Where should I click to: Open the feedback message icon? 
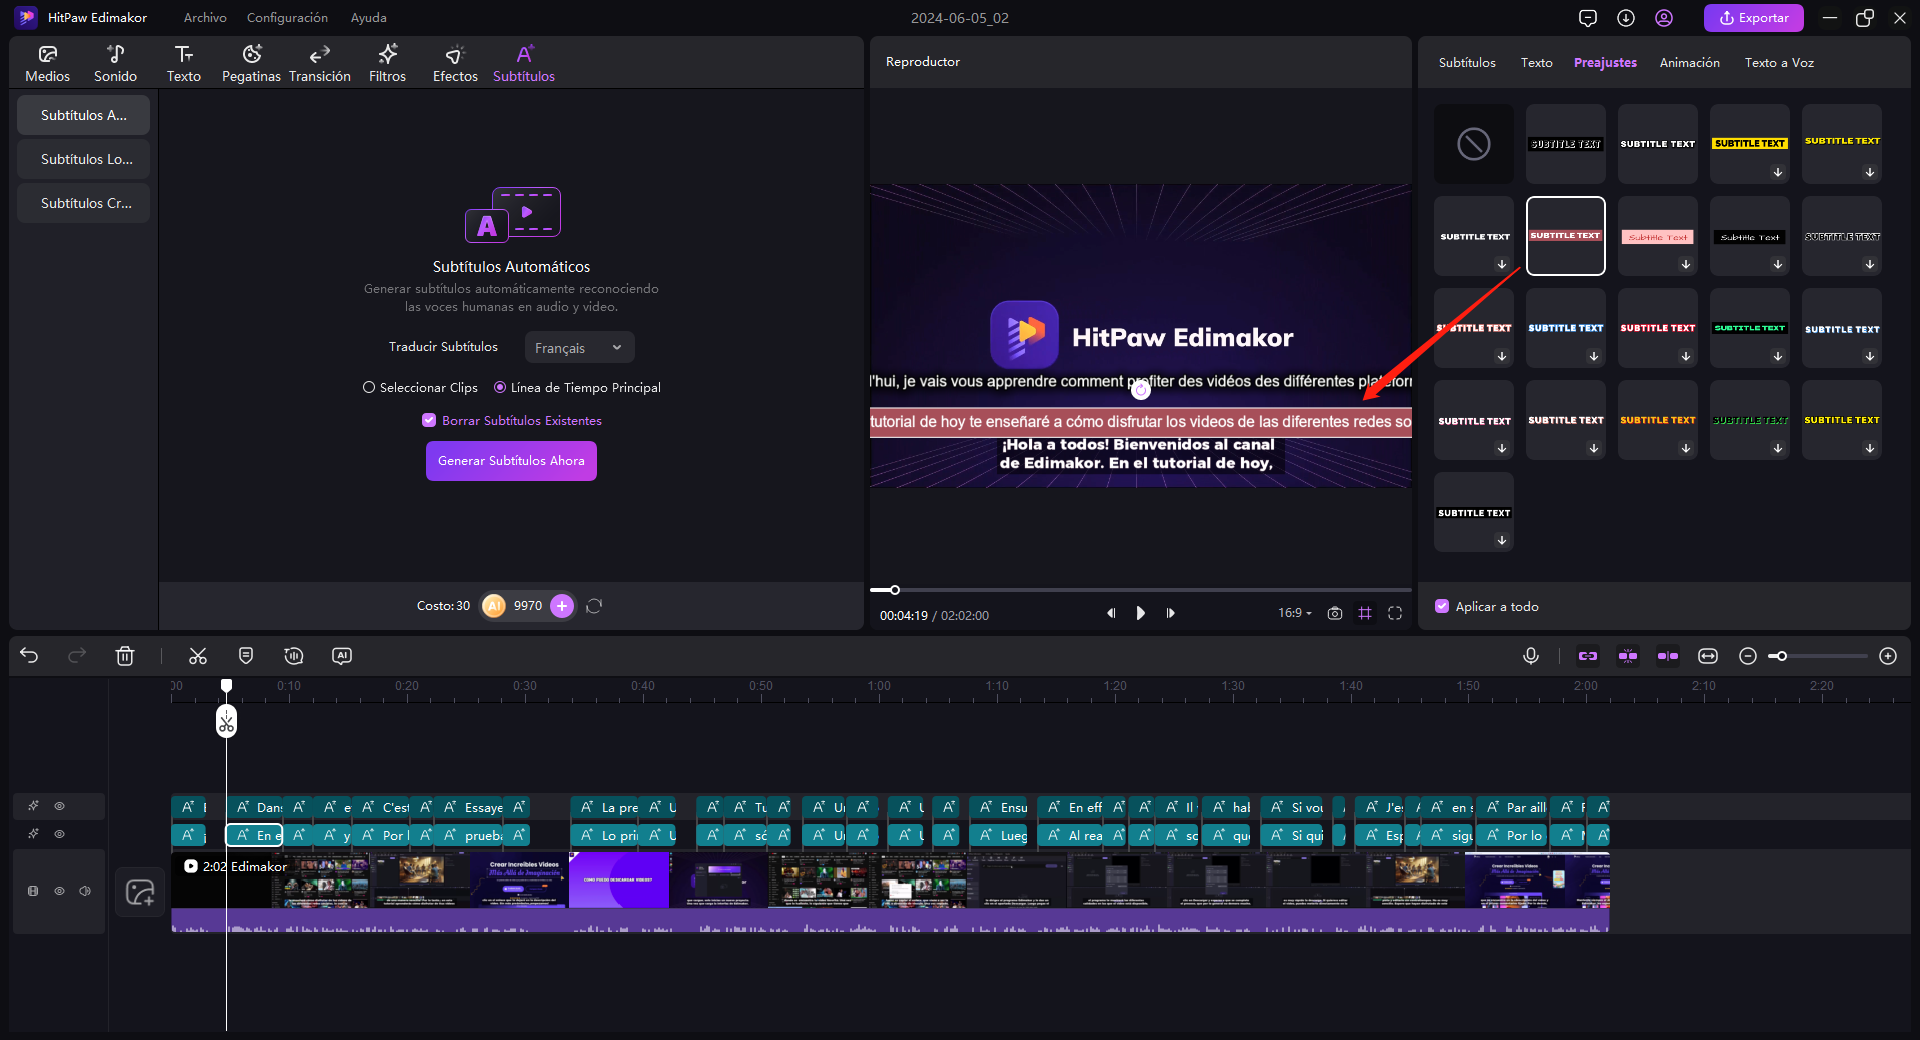point(1588,18)
